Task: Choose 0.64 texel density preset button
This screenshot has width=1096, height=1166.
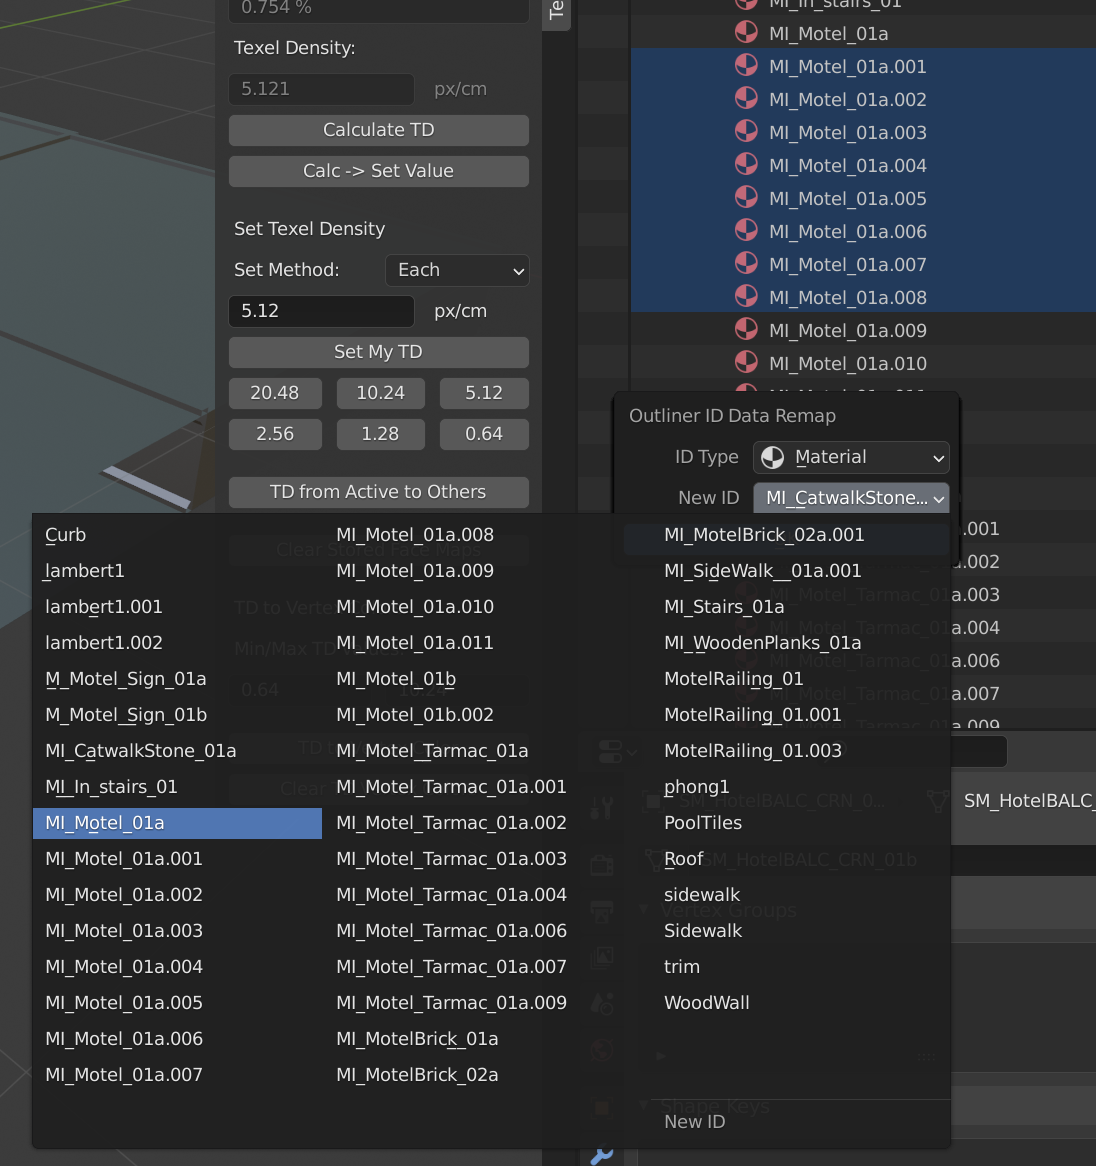Action: pyautogui.click(x=484, y=434)
